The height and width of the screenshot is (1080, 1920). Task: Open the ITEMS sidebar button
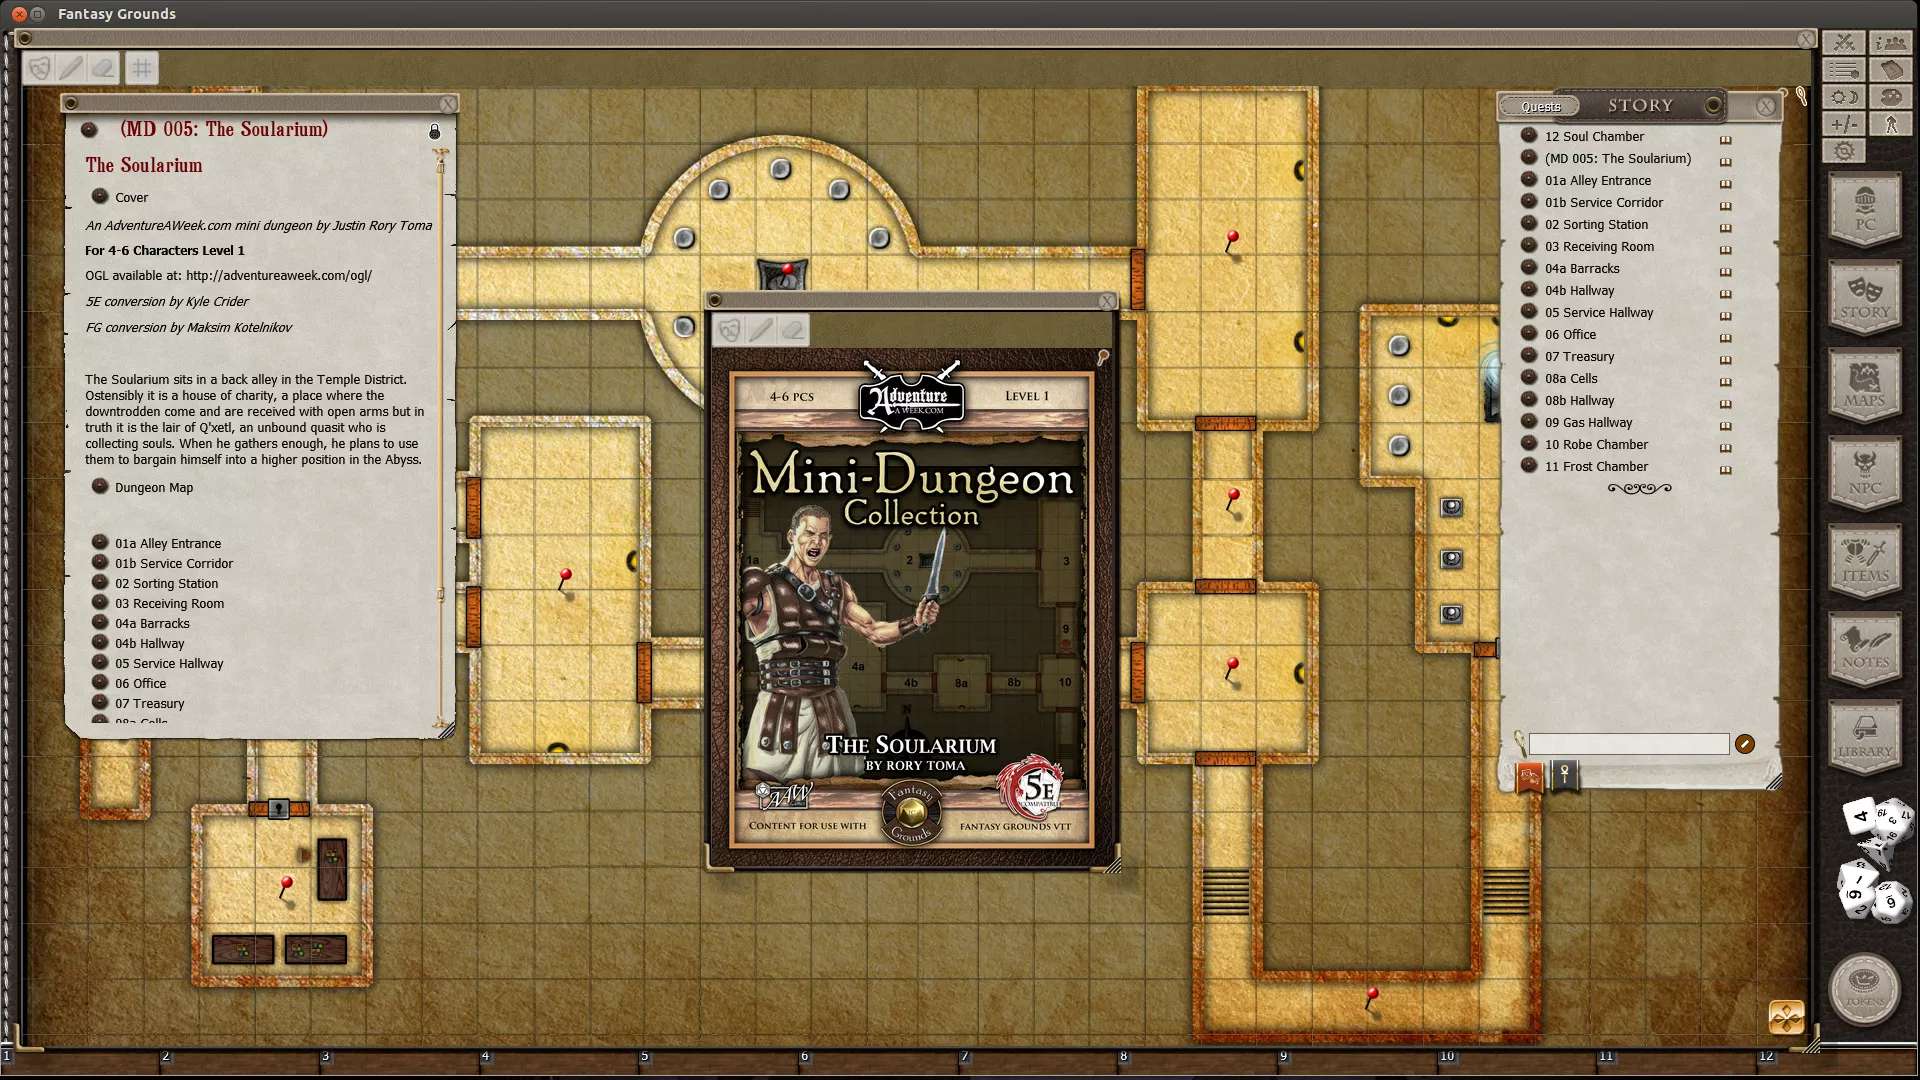[x=1865, y=561]
